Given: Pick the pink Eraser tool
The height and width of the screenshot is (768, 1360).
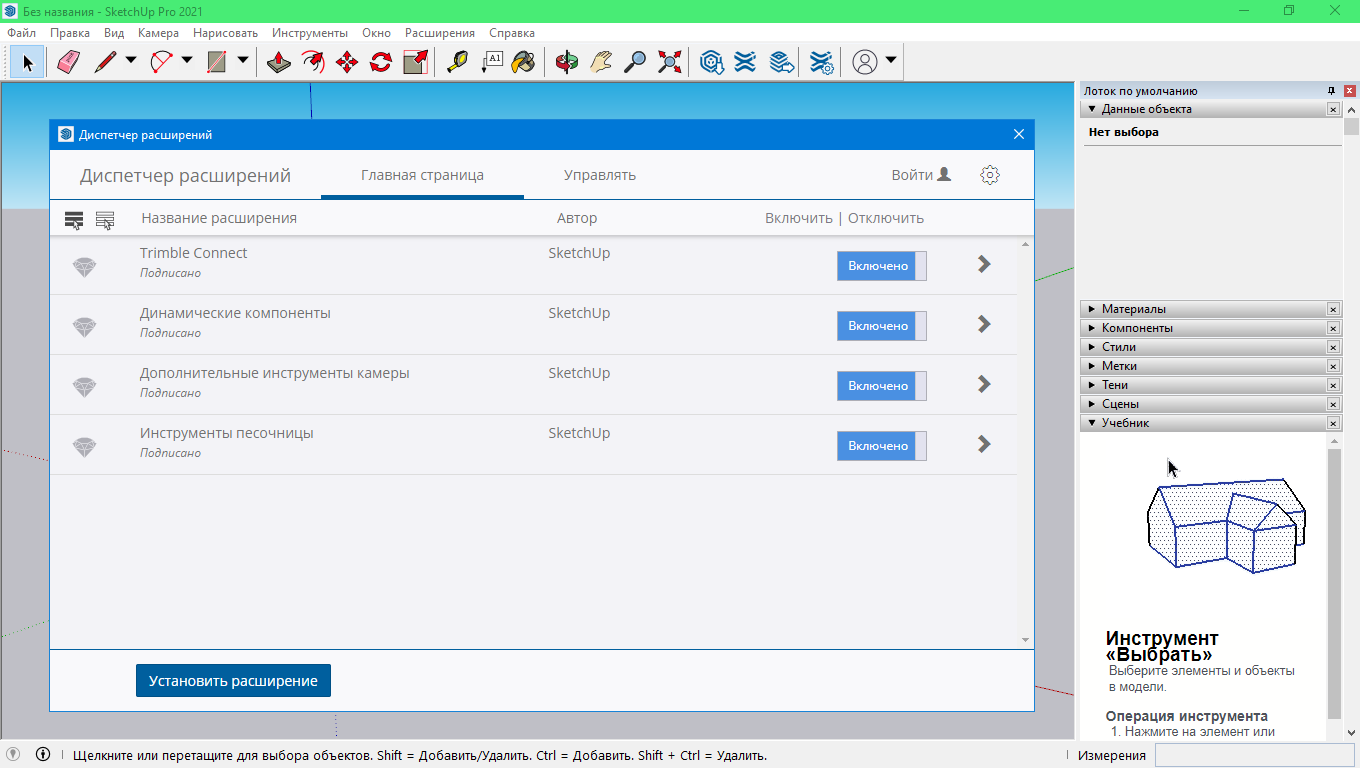Looking at the screenshot, I should coord(68,62).
